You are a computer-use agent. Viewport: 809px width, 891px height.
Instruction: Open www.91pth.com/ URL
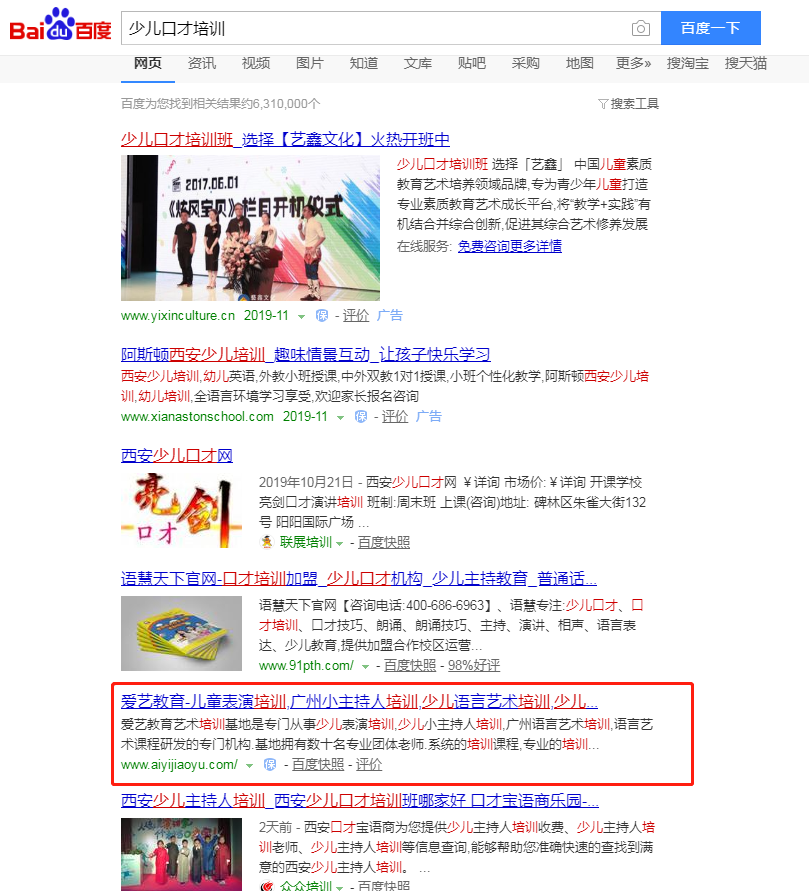point(306,665)
